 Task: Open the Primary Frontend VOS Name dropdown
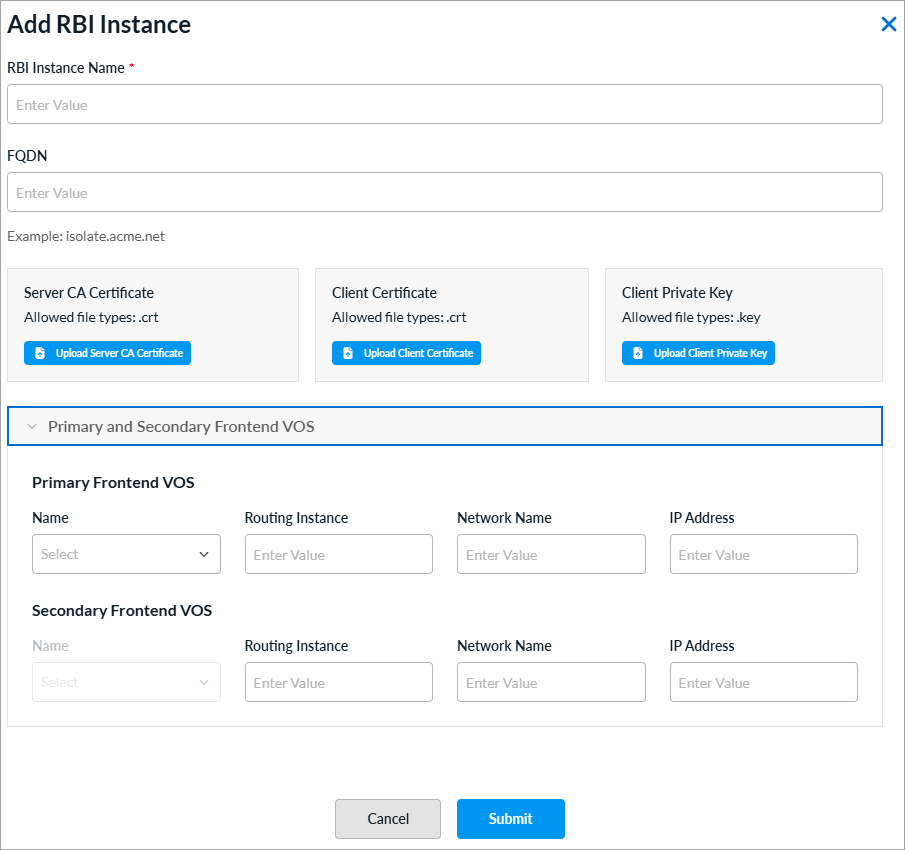126,554
